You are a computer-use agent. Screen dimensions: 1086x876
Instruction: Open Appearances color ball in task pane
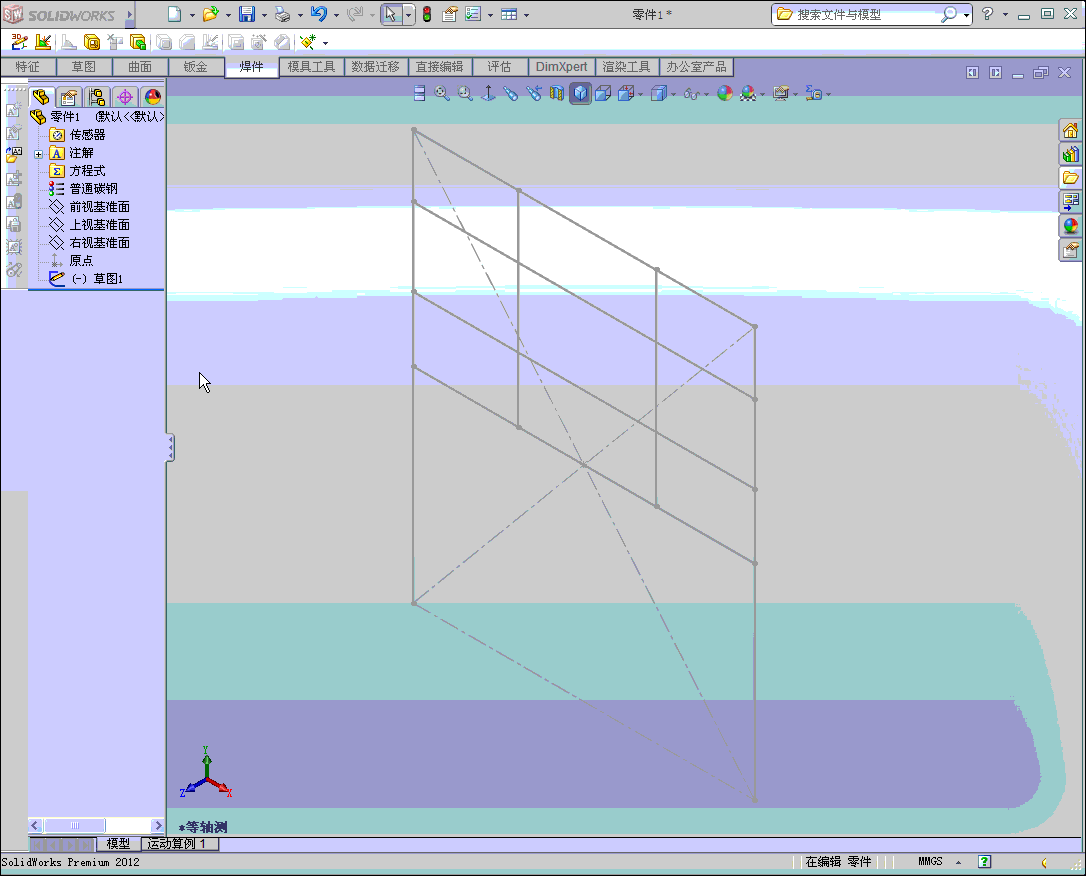(x=1070, y=226)
